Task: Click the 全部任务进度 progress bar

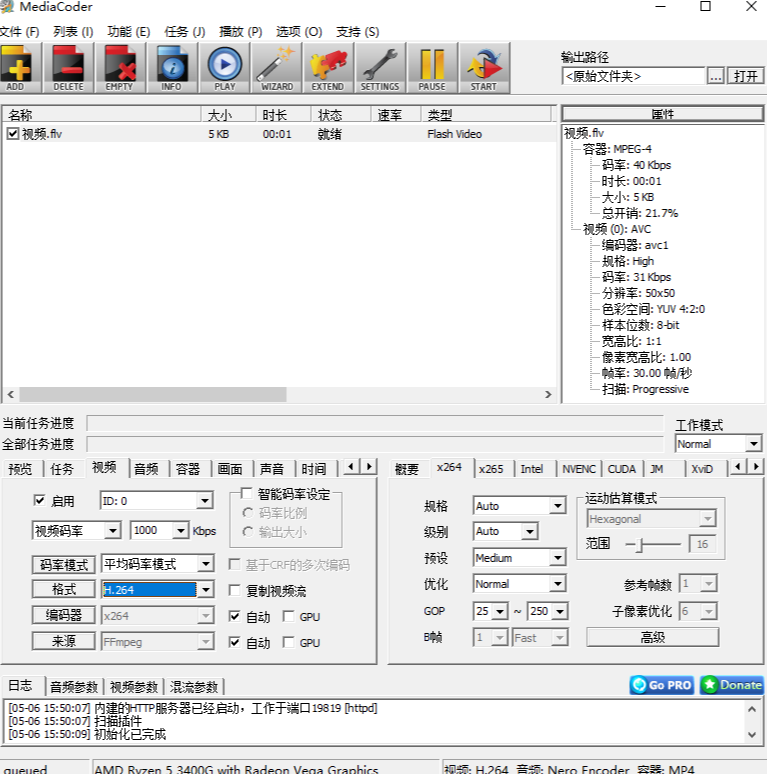Action: pos(375,444)
